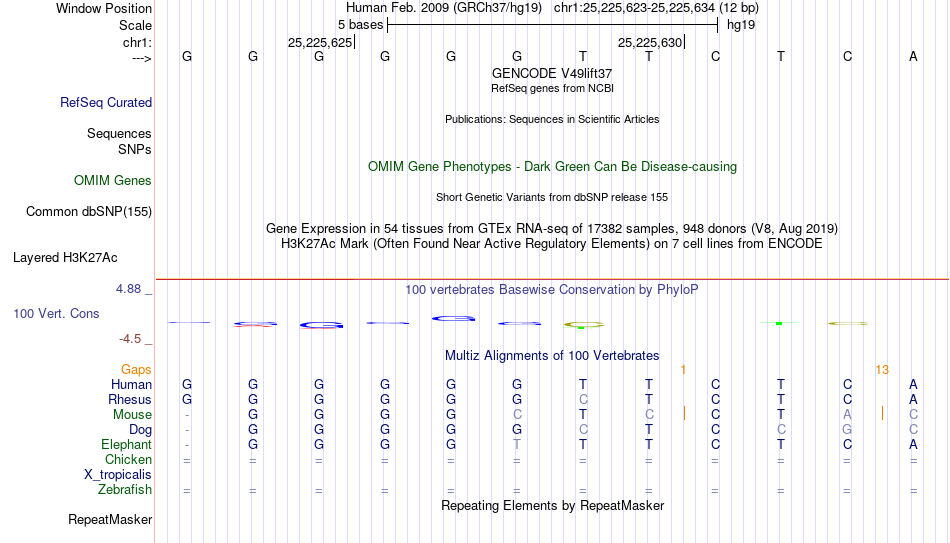Click the Layered H3K27Ac track label
950x543 pixels.
tap(65, 258)
